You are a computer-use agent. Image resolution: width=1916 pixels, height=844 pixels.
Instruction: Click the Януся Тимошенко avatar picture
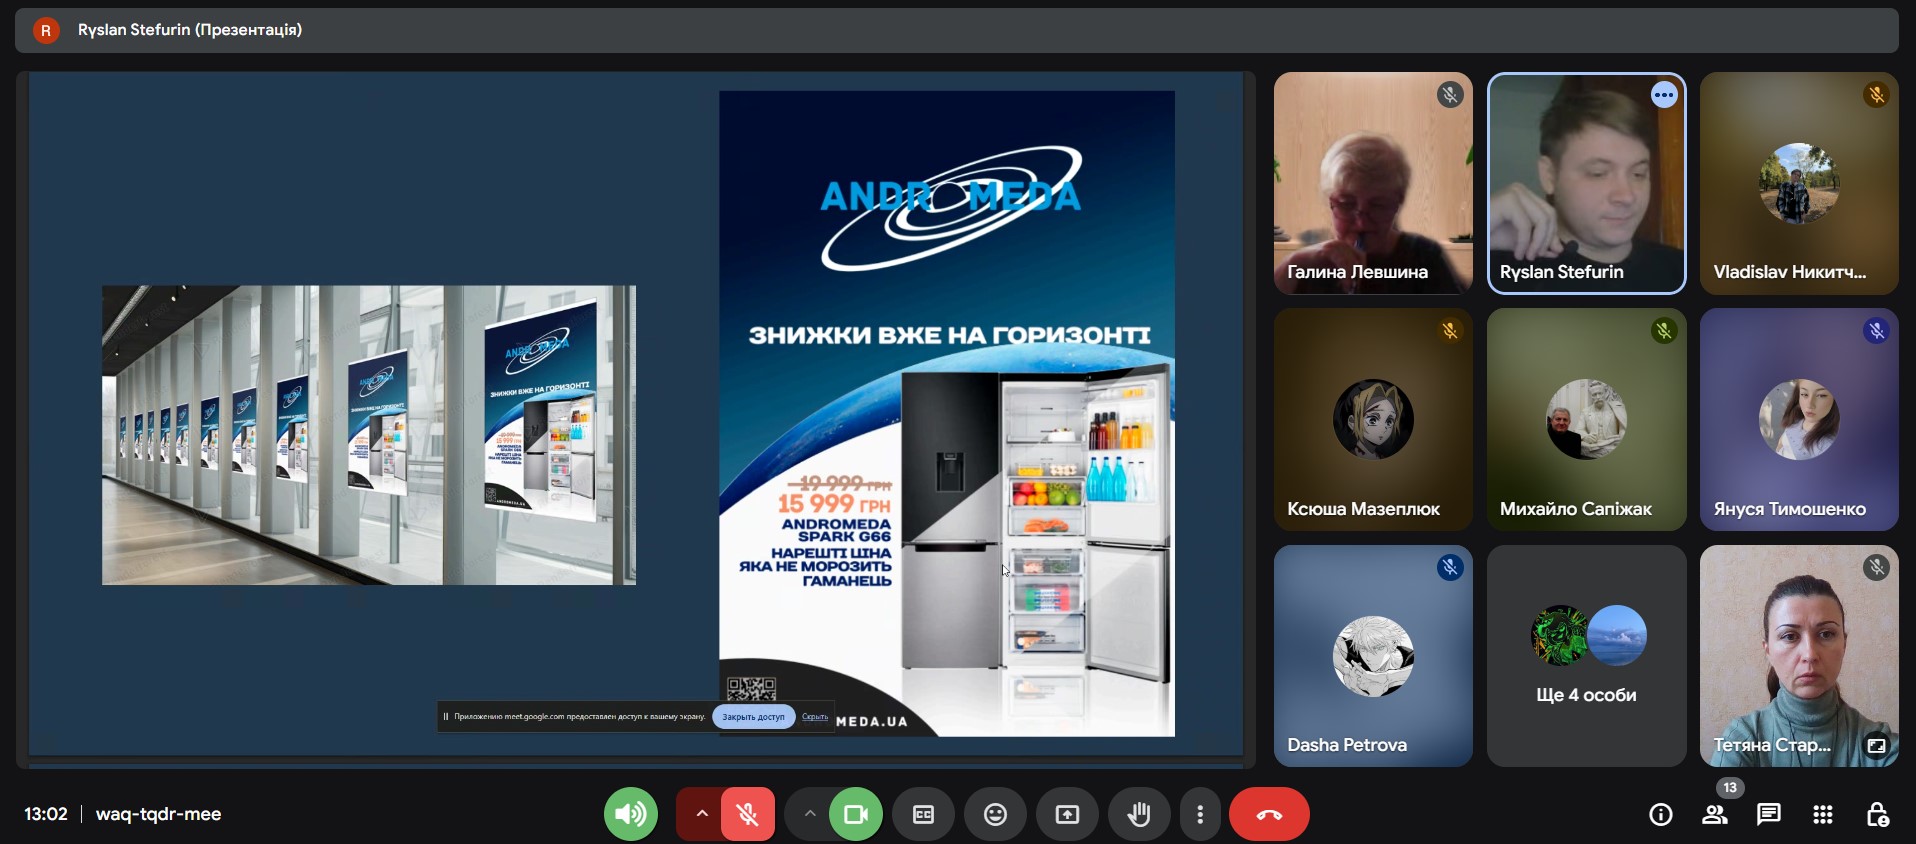click(1799, 419)
